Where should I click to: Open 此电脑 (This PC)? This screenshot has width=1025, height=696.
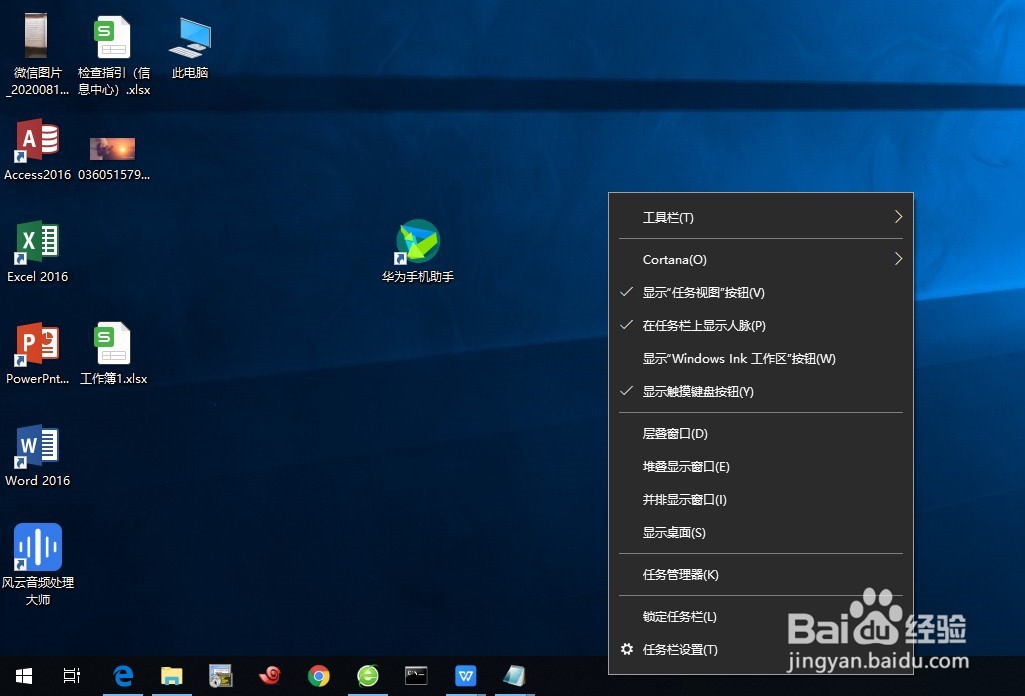pos(189,37)
